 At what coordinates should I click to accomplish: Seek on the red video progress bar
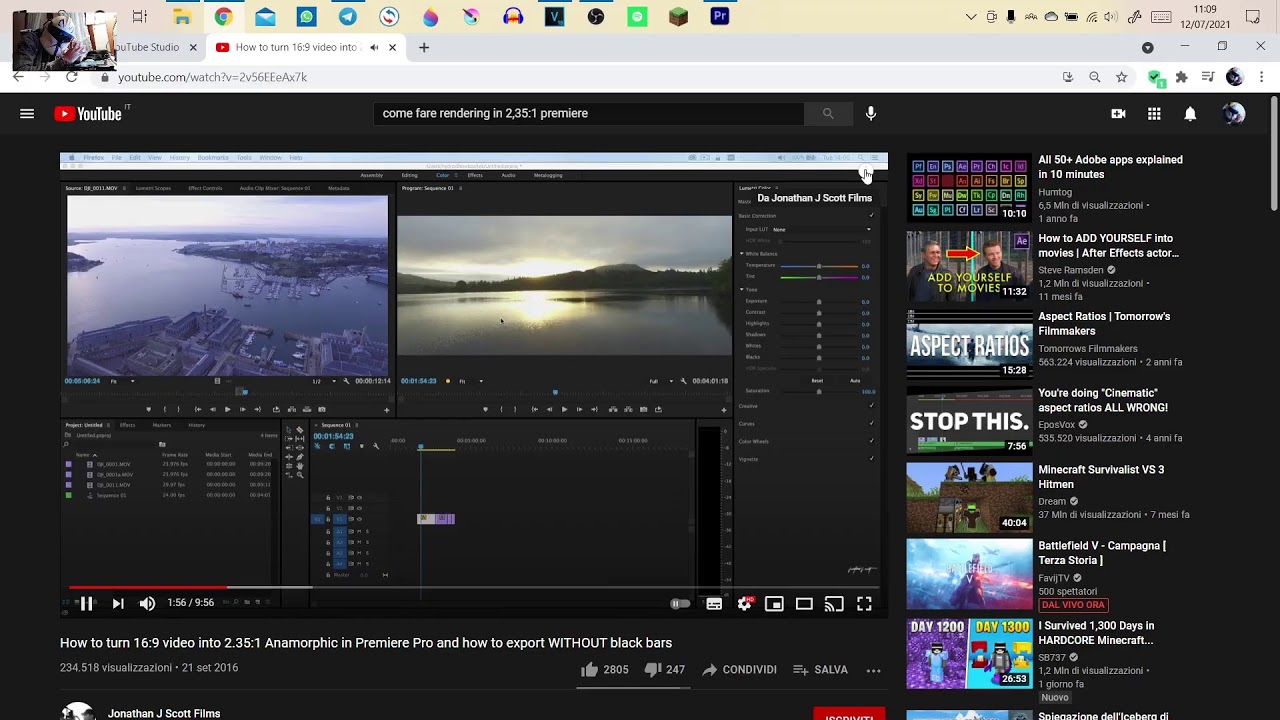click(x=148, y=587)
